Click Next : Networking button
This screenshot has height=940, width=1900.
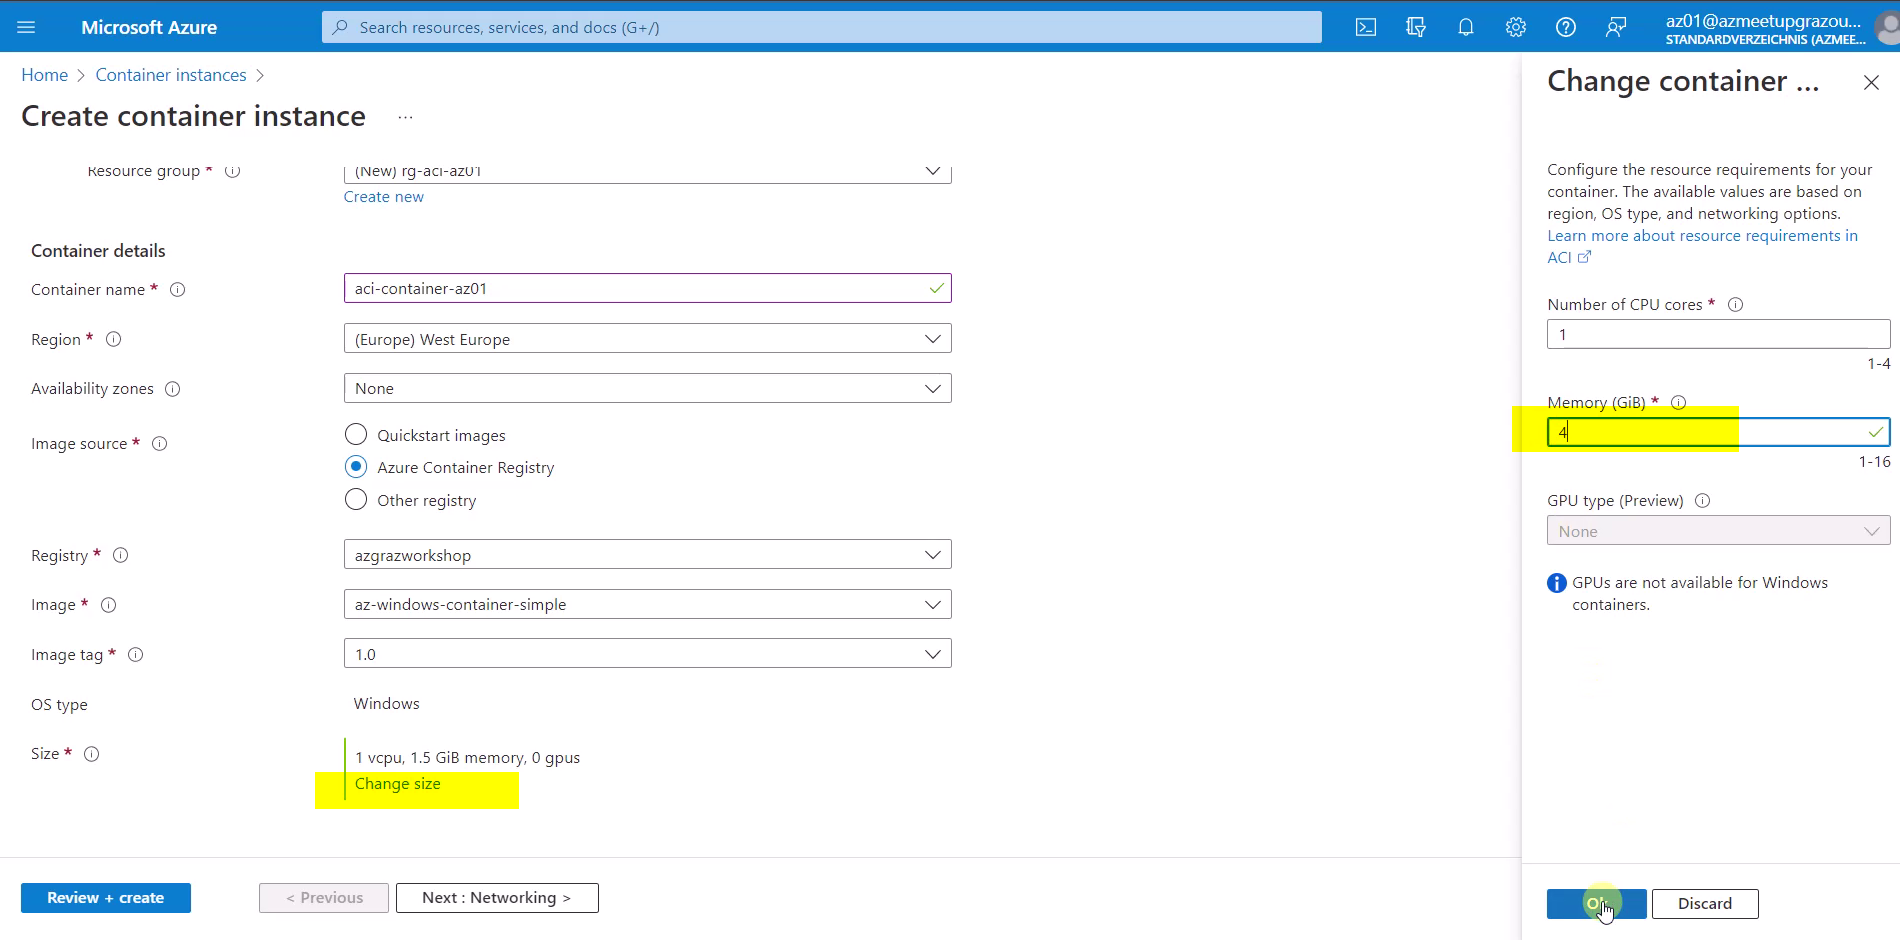click(x=497, y=898)
